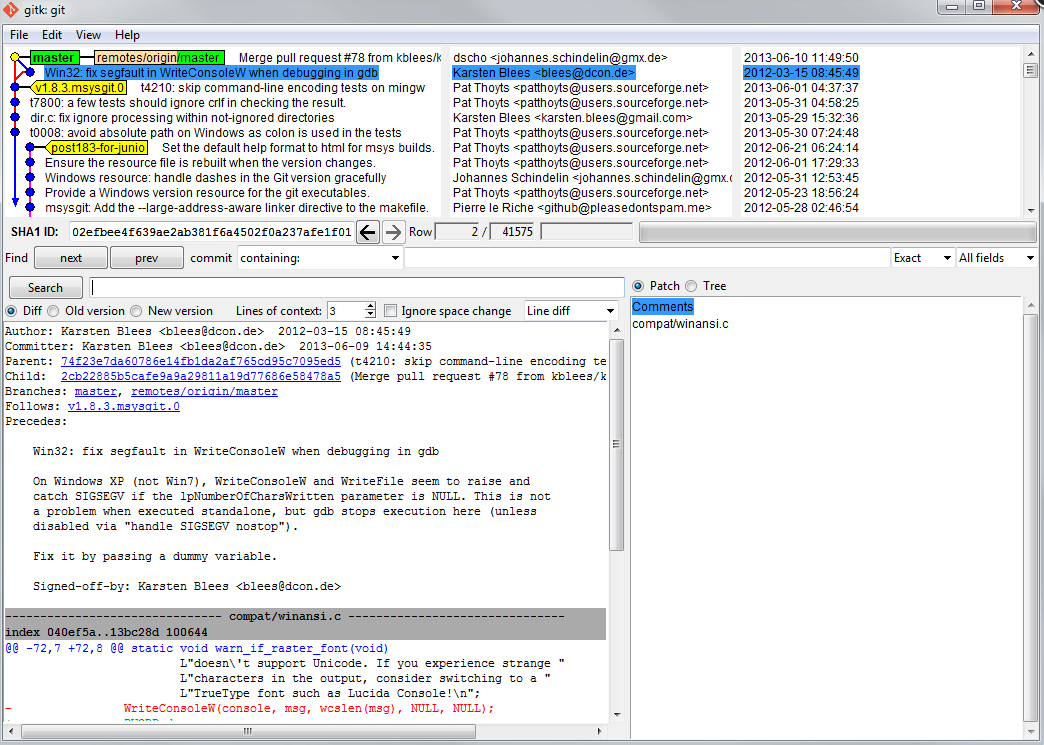The height and width of the screenshot is (745, 1044).
Task: Open the 'containing:' find type dropdown
Action: pos(320,258)
